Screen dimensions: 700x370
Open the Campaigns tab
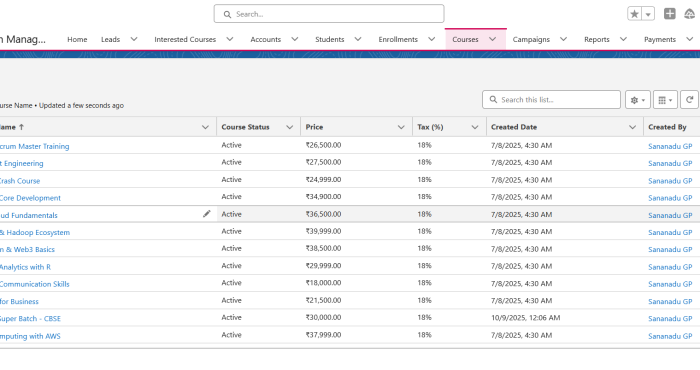click(x=531, y=39)
